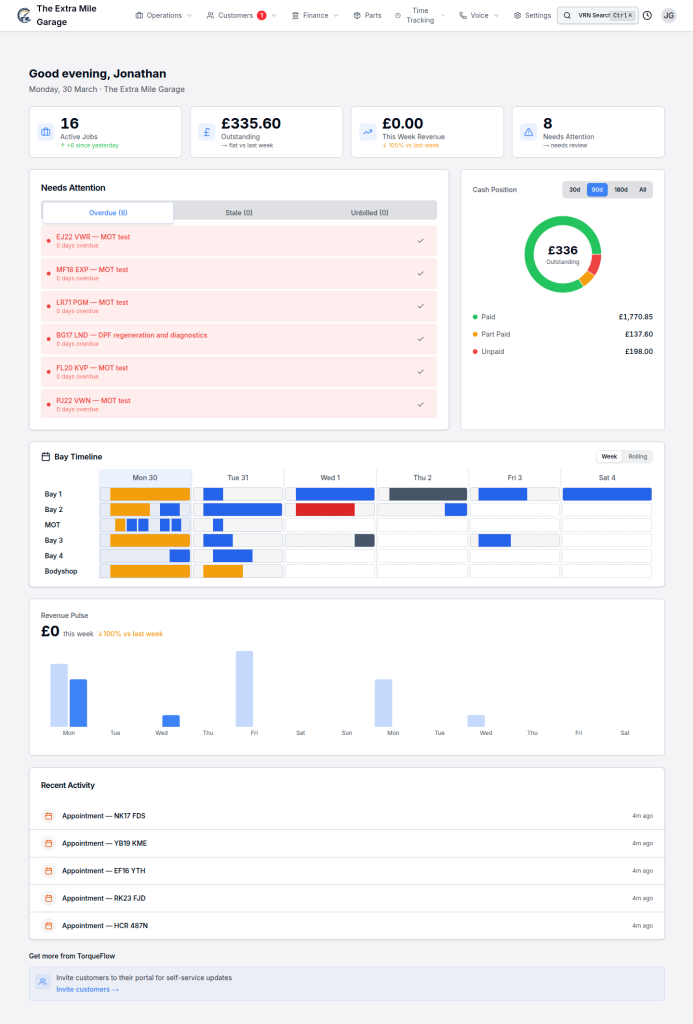This screenshot has width=693, height=1024.
Task: Click The Extra Mile Garage logo
Action: click(24, 15)
